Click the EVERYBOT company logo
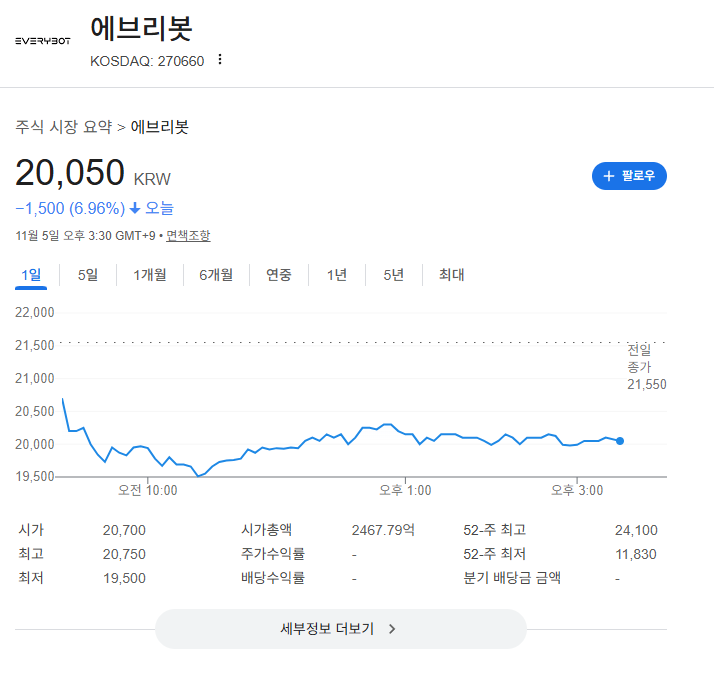Viewport: 714px width, 679px height. 43,41
